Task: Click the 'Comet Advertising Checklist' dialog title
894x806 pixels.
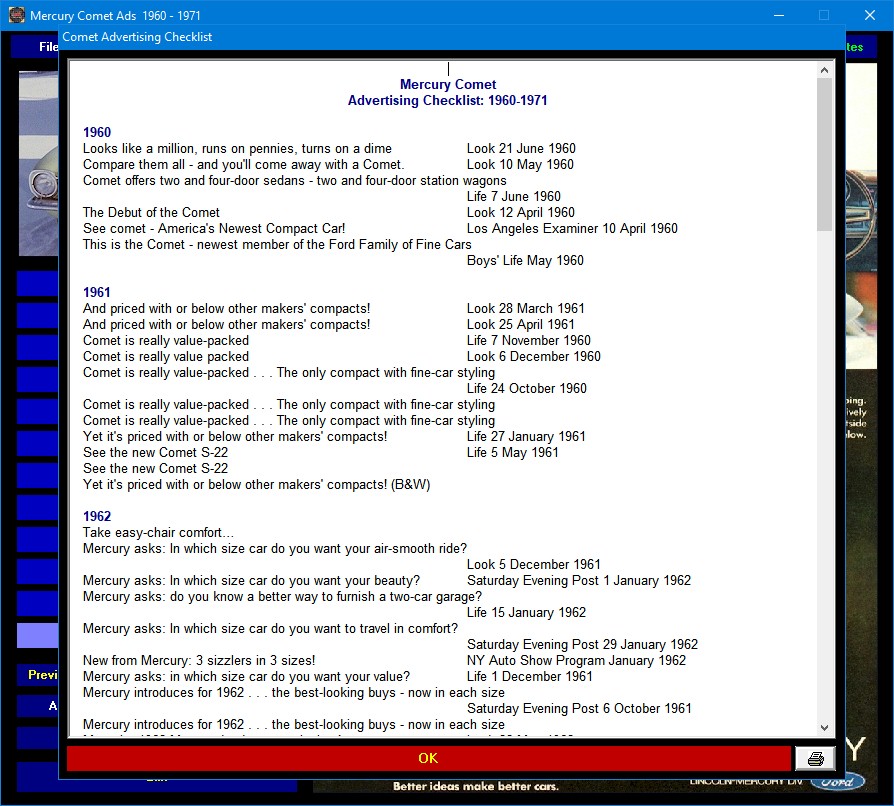Action: click(137, 37)
